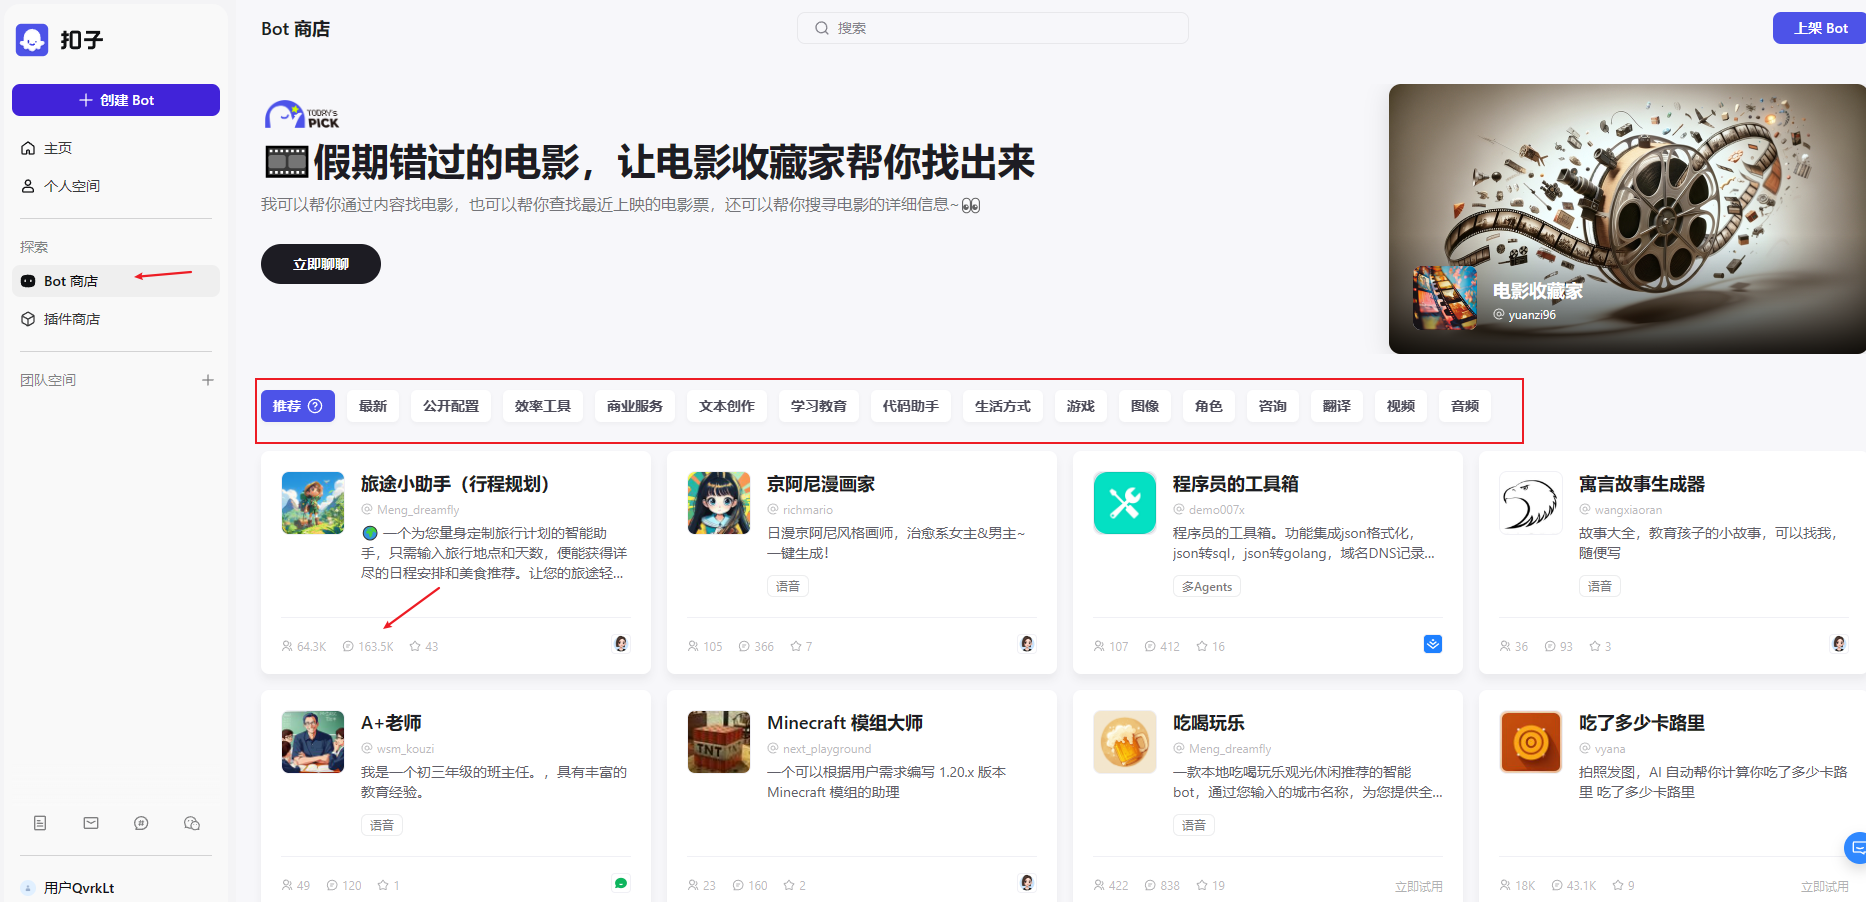Open the 电影收藏家 banner image
Screen dimensions: 1866x902
(1627, 219)
